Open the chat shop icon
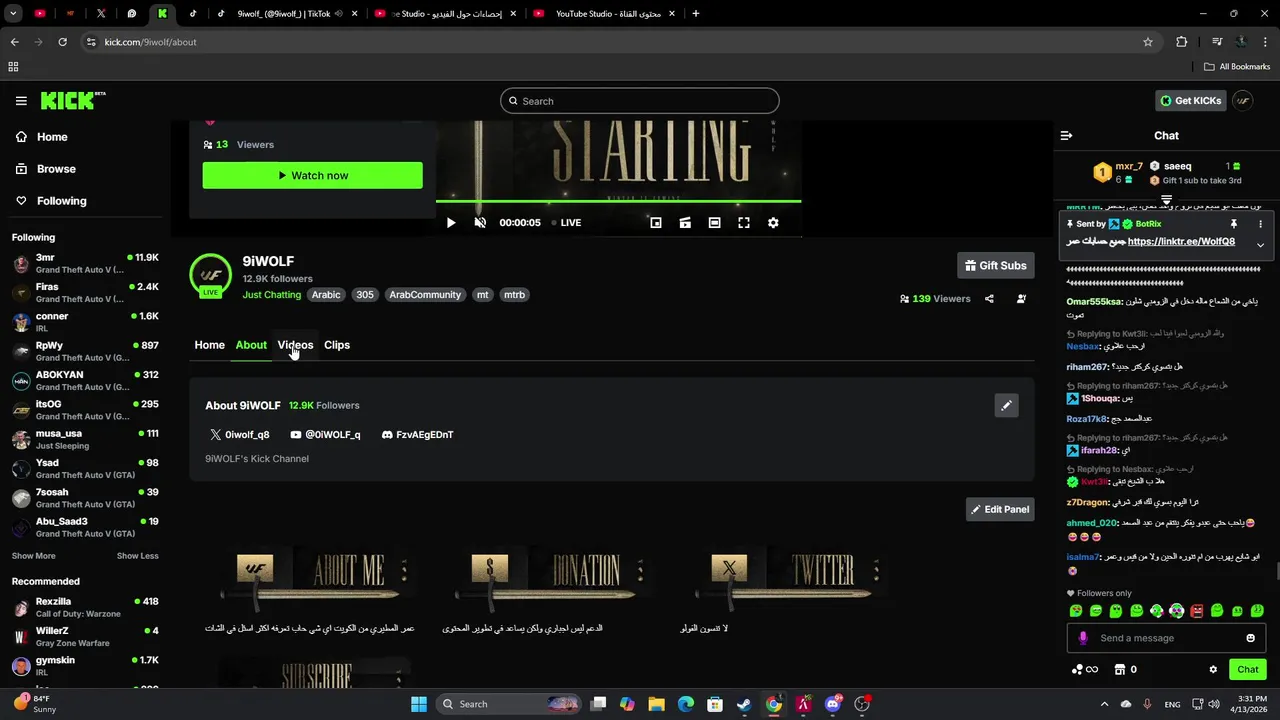 [x=1126, y=669]
